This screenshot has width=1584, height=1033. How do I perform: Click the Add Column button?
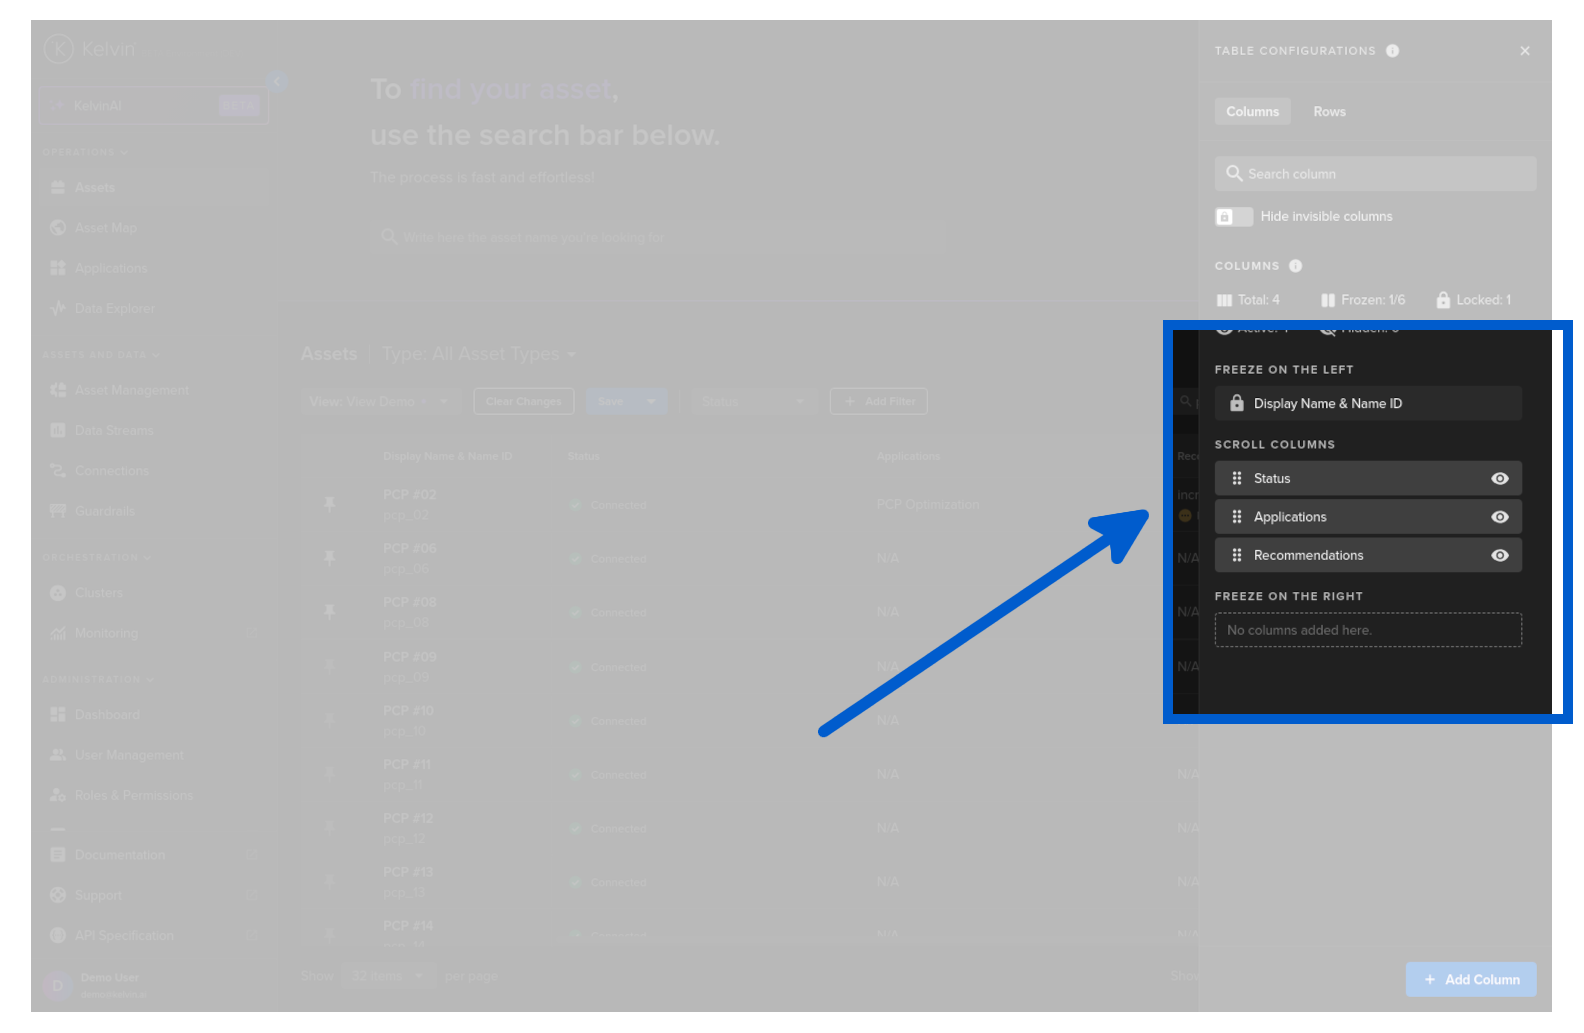(x=1470, y=980)
